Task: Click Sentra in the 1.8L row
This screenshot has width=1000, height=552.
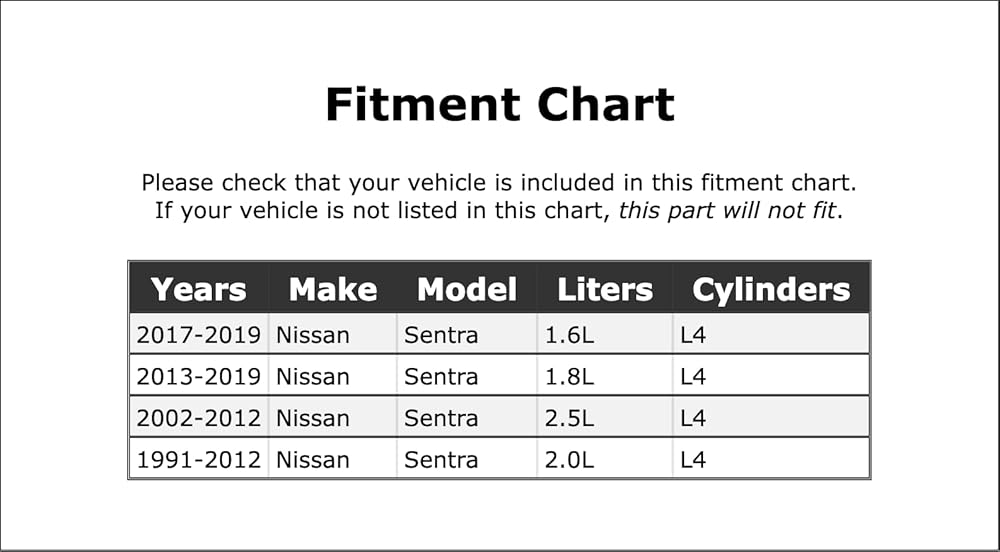Action: [x=441, y=376]
